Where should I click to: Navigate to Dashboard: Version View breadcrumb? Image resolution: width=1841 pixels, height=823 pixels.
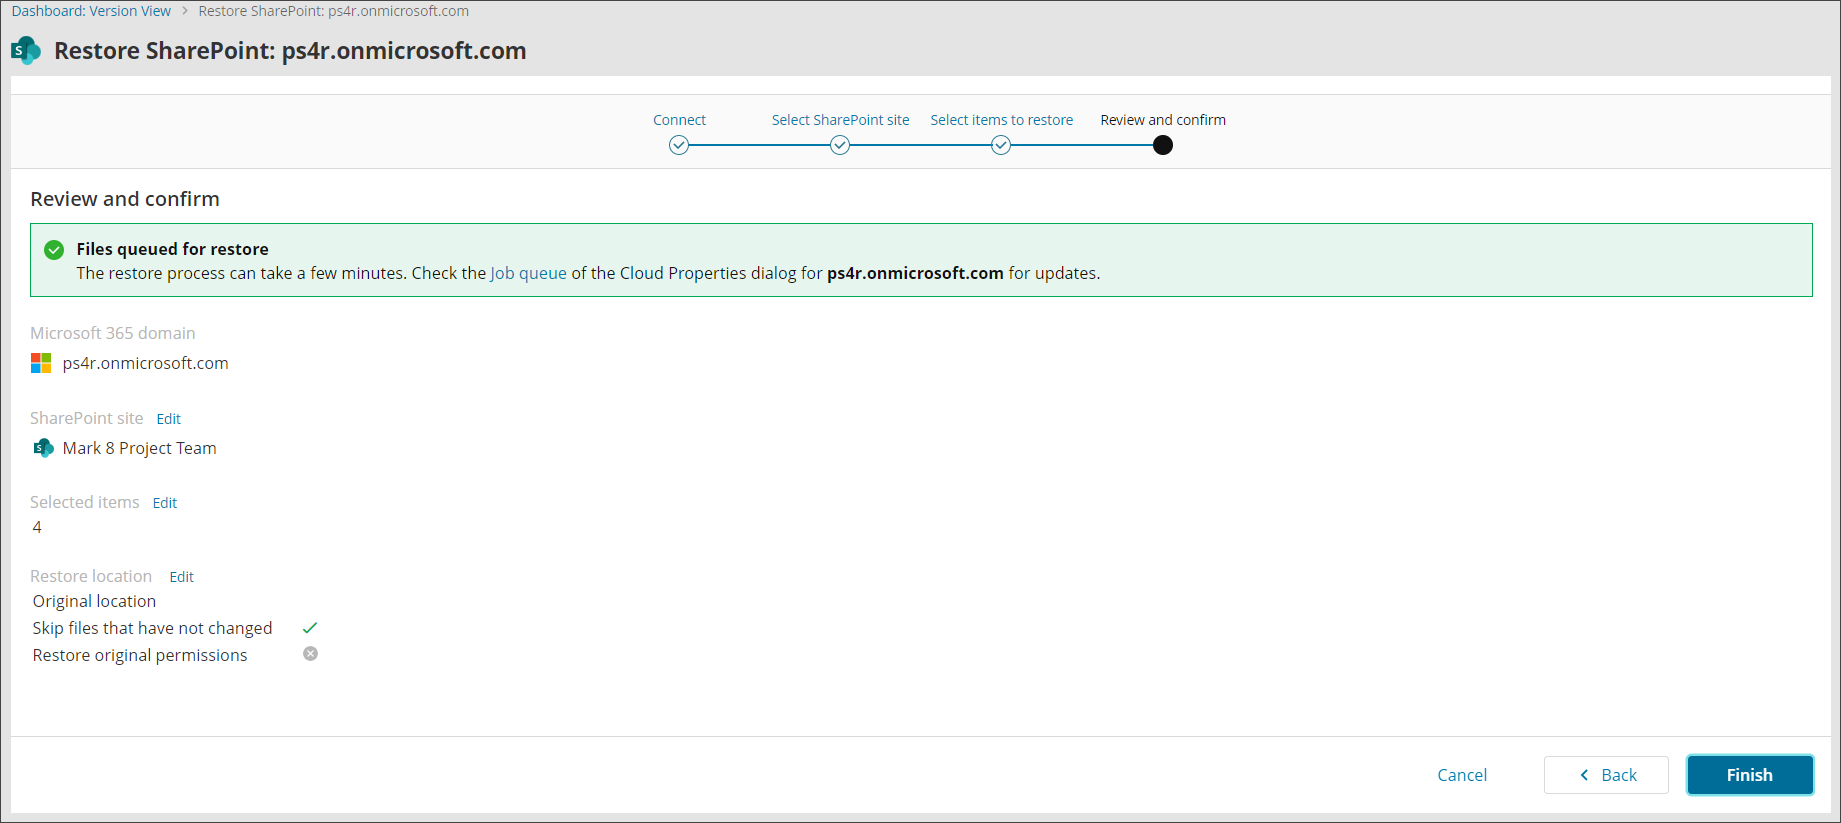tap(91, 11)
